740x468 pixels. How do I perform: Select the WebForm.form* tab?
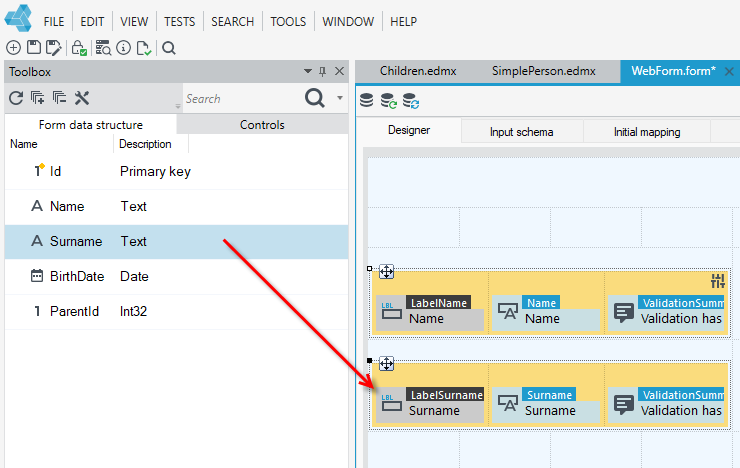(x=673, y=71)
